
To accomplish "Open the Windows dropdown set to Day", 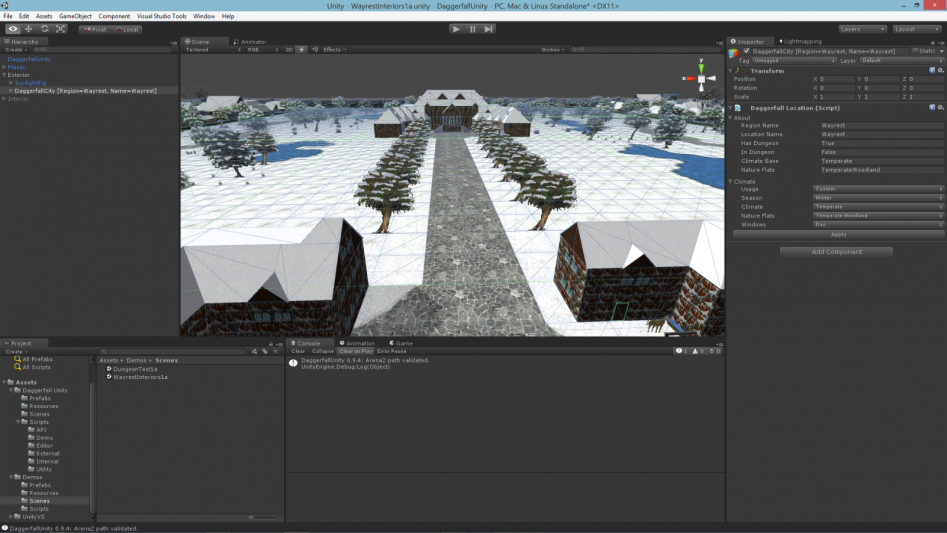I will point(878,225).
